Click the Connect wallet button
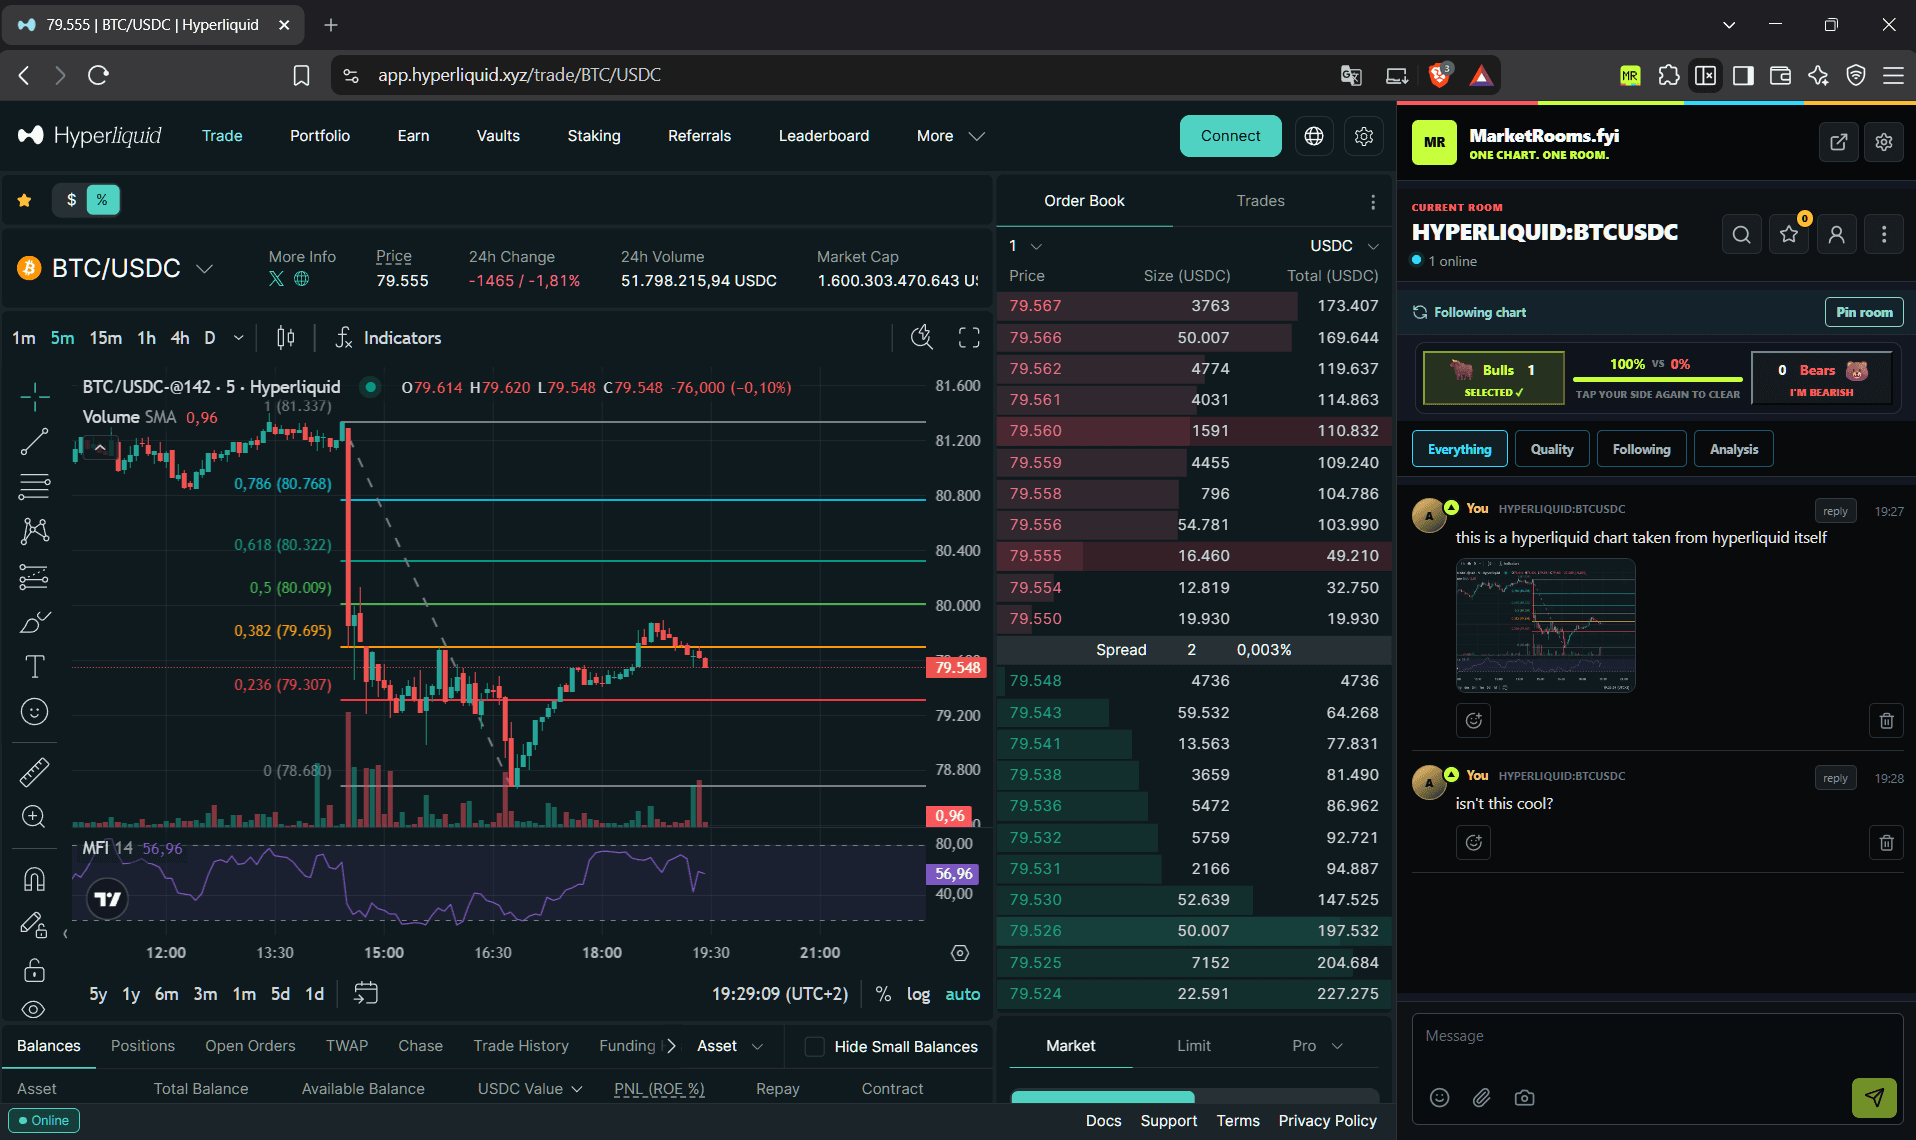 [x=1230, y=136]
